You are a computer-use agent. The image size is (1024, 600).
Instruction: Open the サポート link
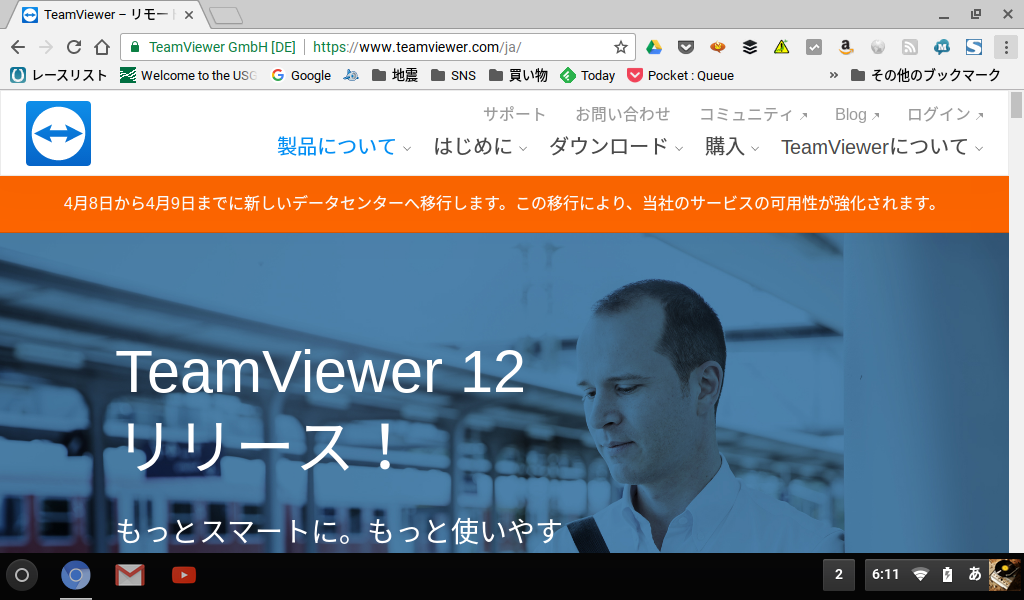pos(514,114)
